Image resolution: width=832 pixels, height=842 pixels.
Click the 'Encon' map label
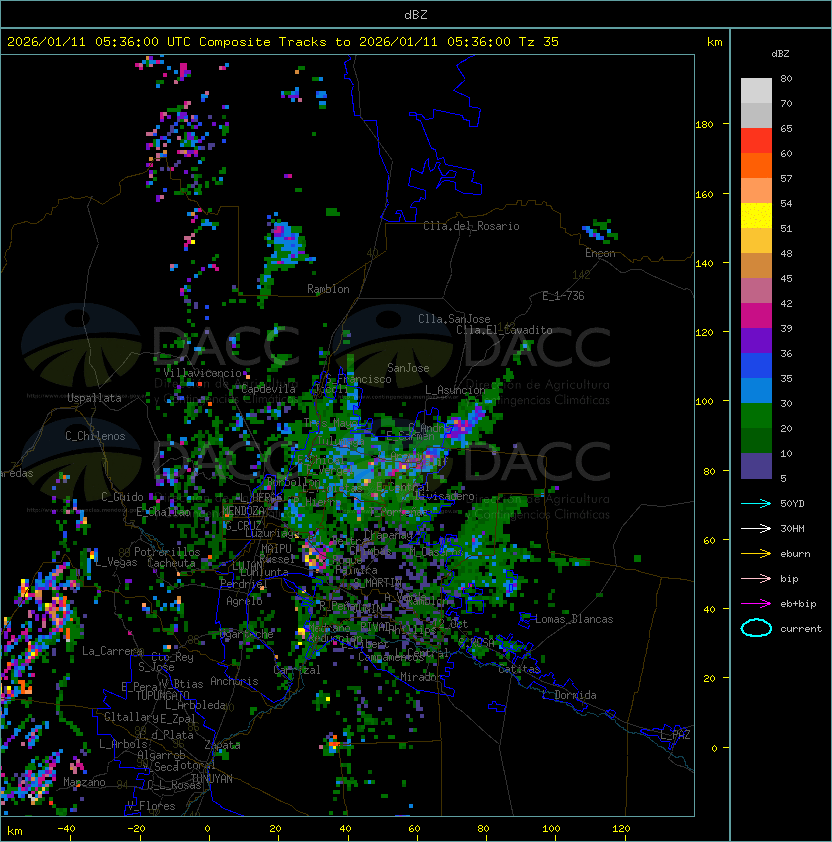pyautogui.click(x=600, y=253)
